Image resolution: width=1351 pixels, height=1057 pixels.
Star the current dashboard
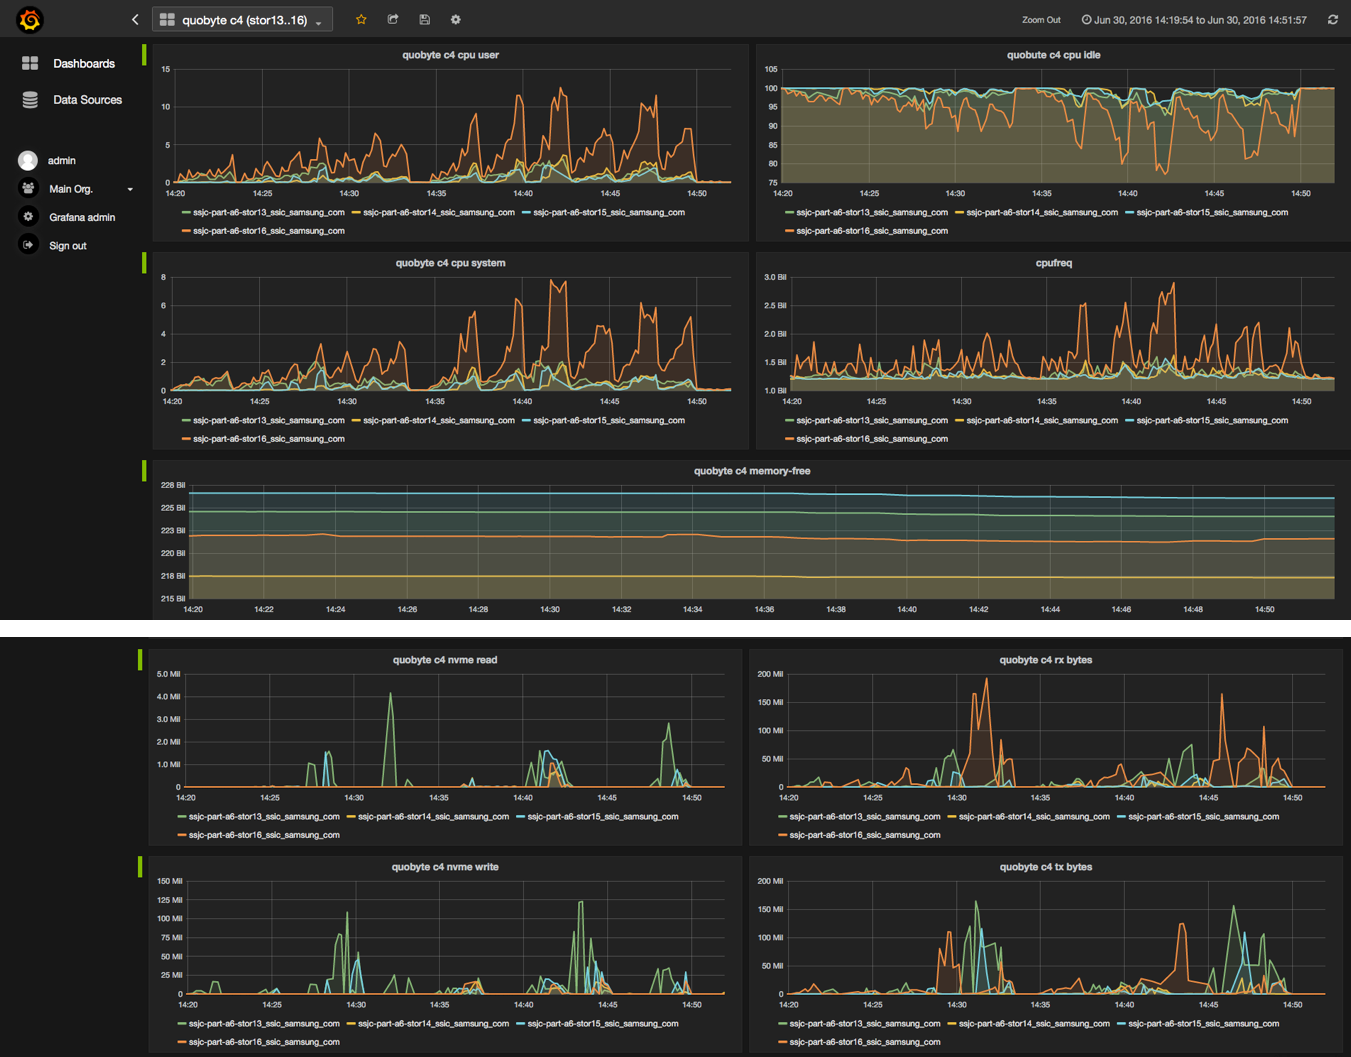[x=361, y=19]
